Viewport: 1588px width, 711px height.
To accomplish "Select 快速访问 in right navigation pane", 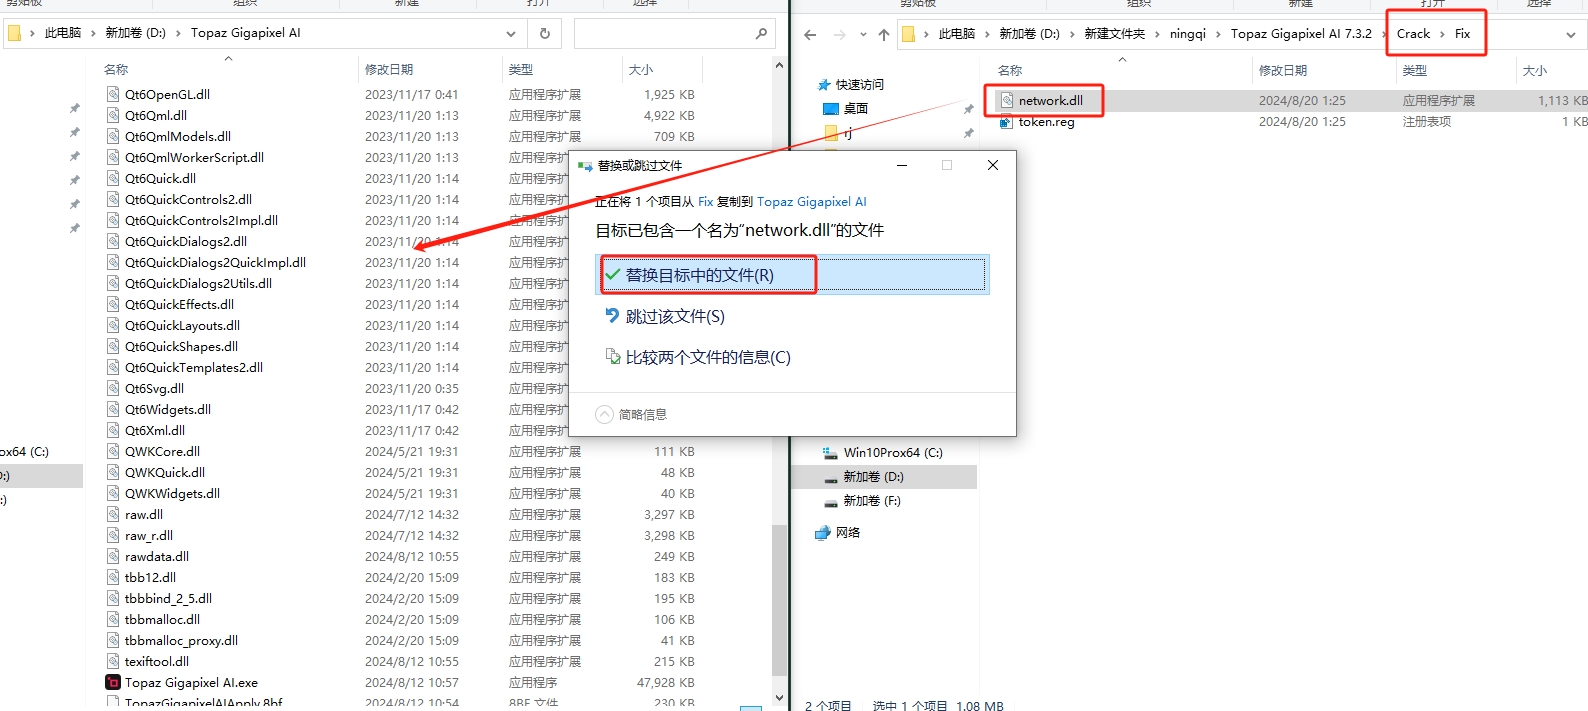I will coord(859,85).
